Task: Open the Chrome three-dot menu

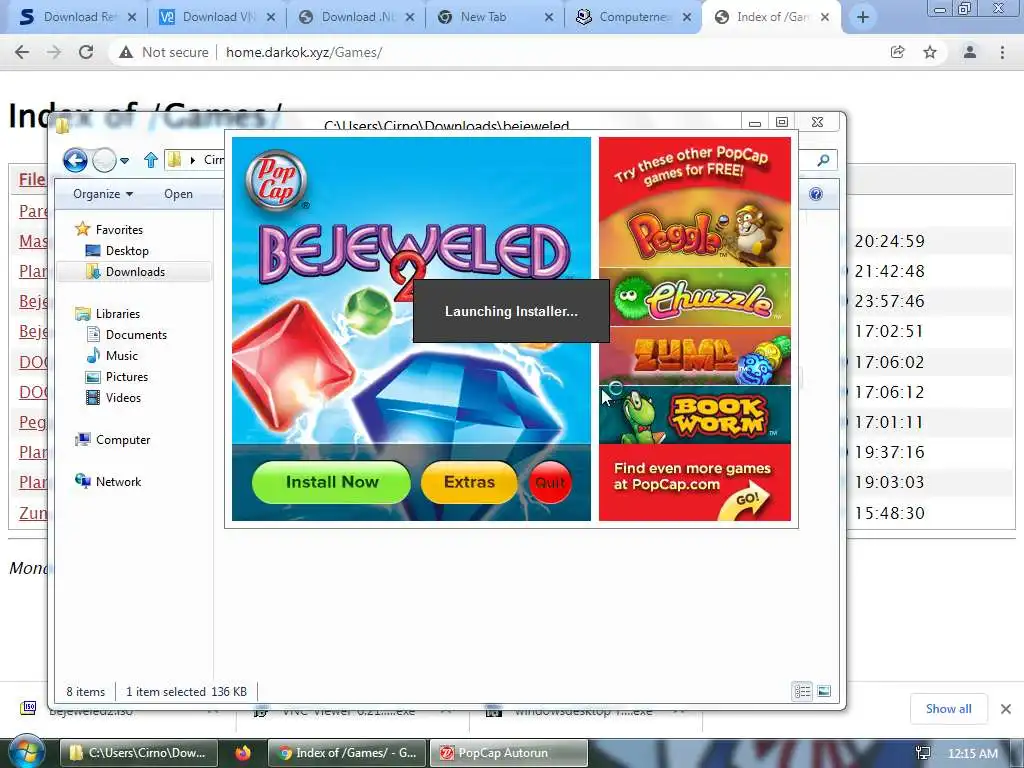Action: coord(1002,52)
